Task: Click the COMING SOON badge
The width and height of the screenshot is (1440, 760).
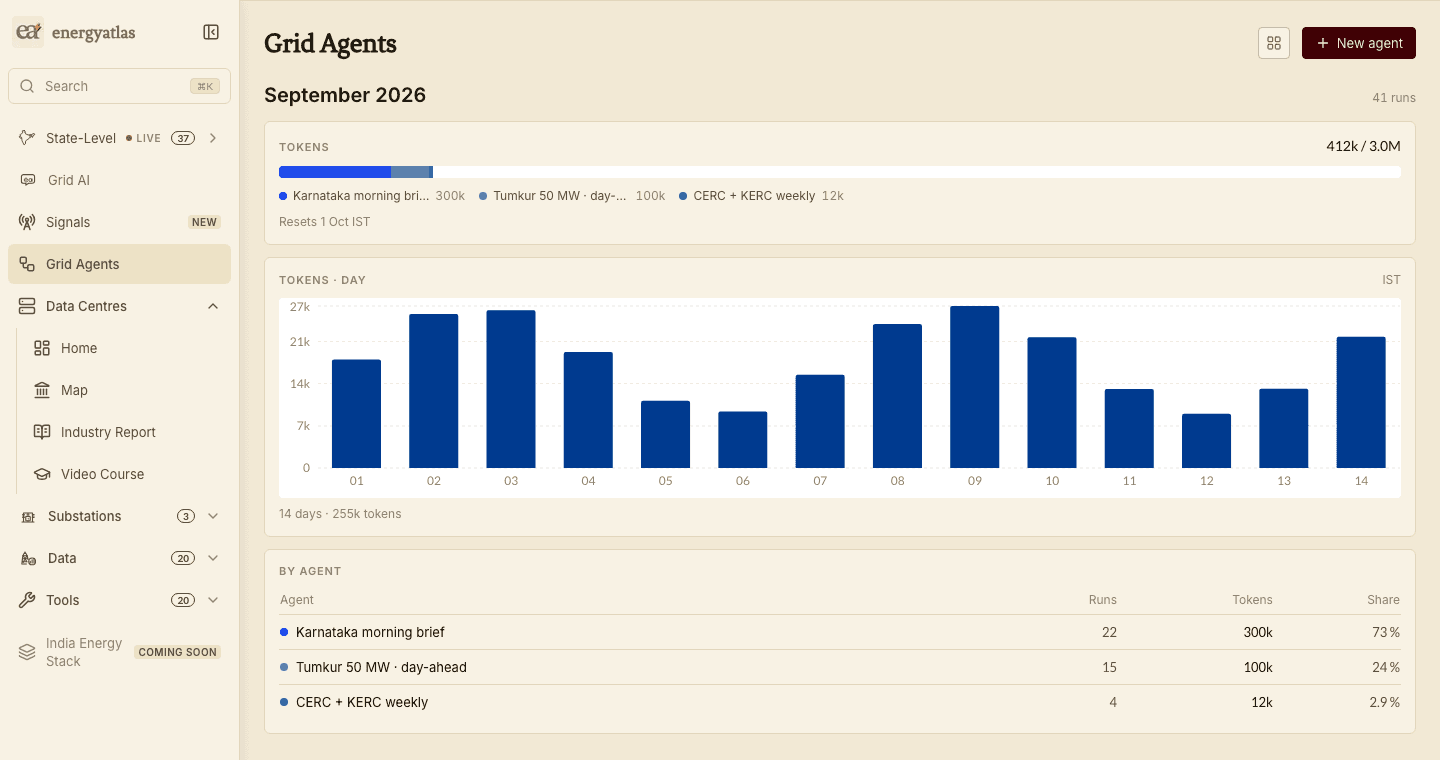Action: 177,652
